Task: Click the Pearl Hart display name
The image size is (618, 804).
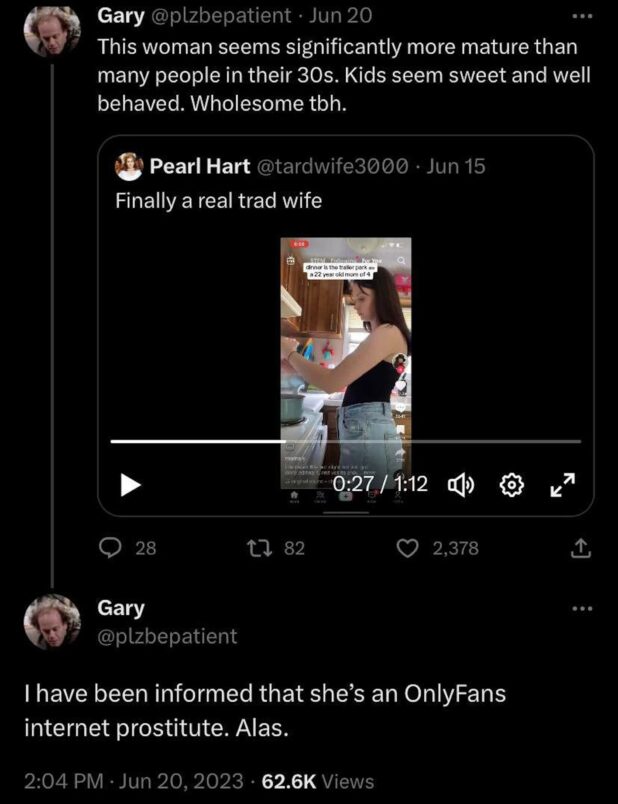Action: [199, 166]
